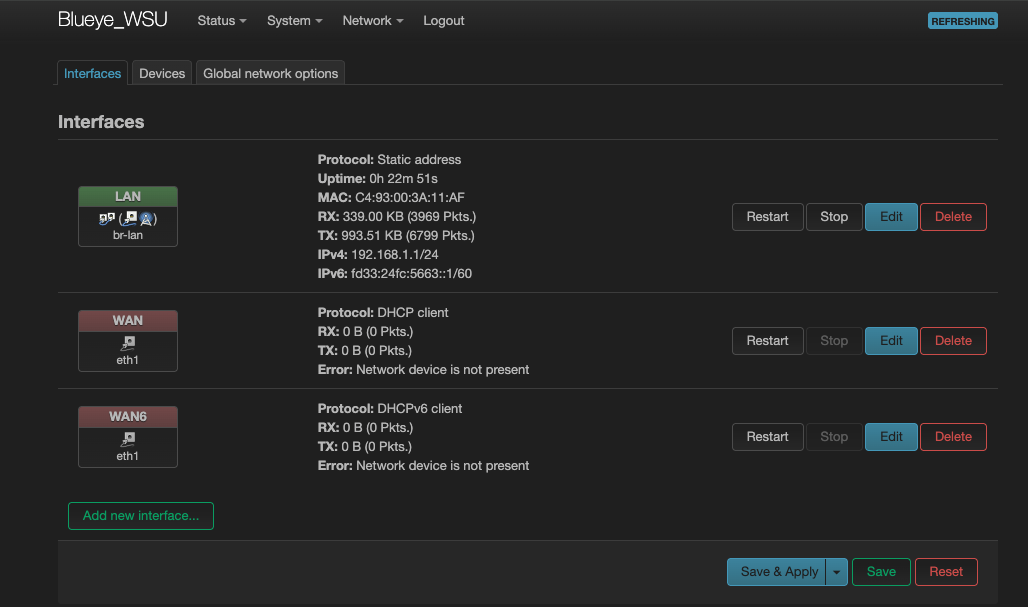Click the wireless icon in LAN box
Viewport: 1028px width, 607px height.
tap(146, 219)
